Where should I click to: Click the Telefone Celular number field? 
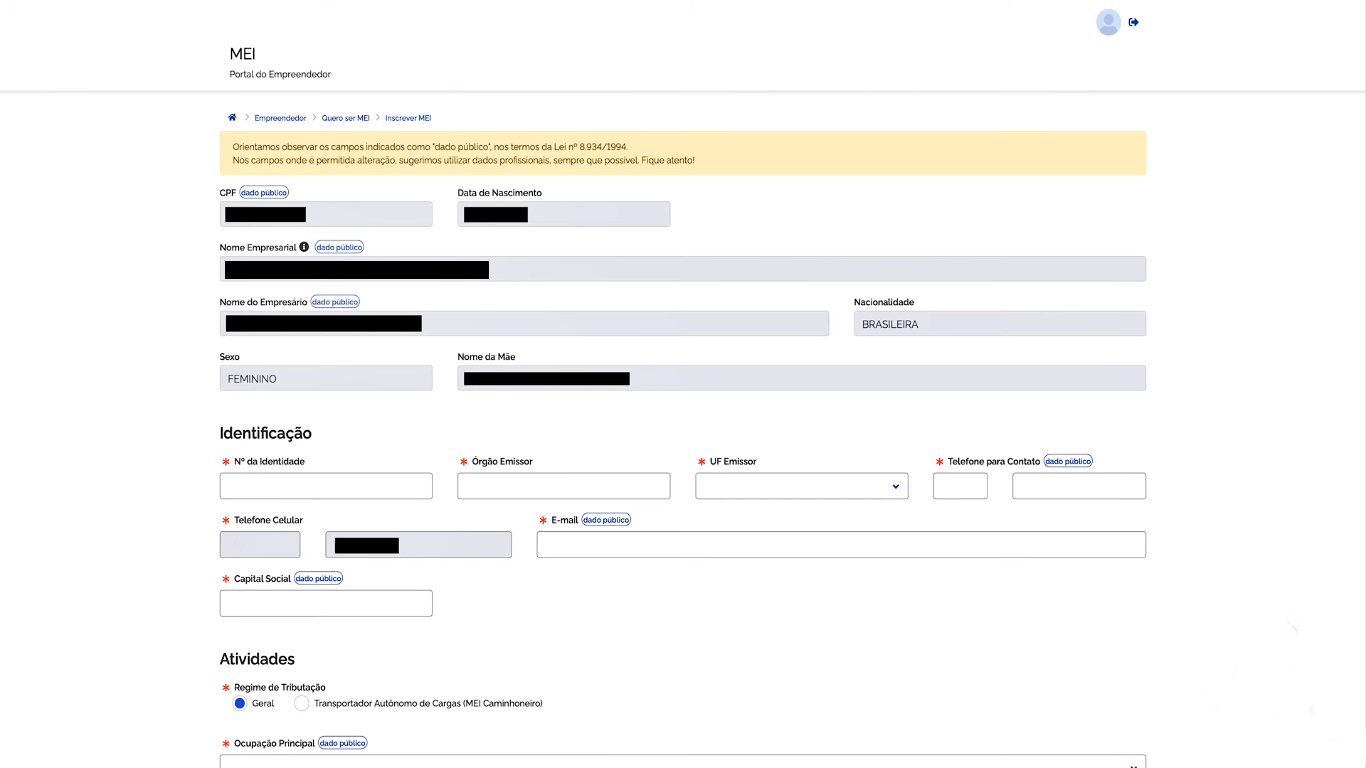pyautogui.click(x=418, y=544)
